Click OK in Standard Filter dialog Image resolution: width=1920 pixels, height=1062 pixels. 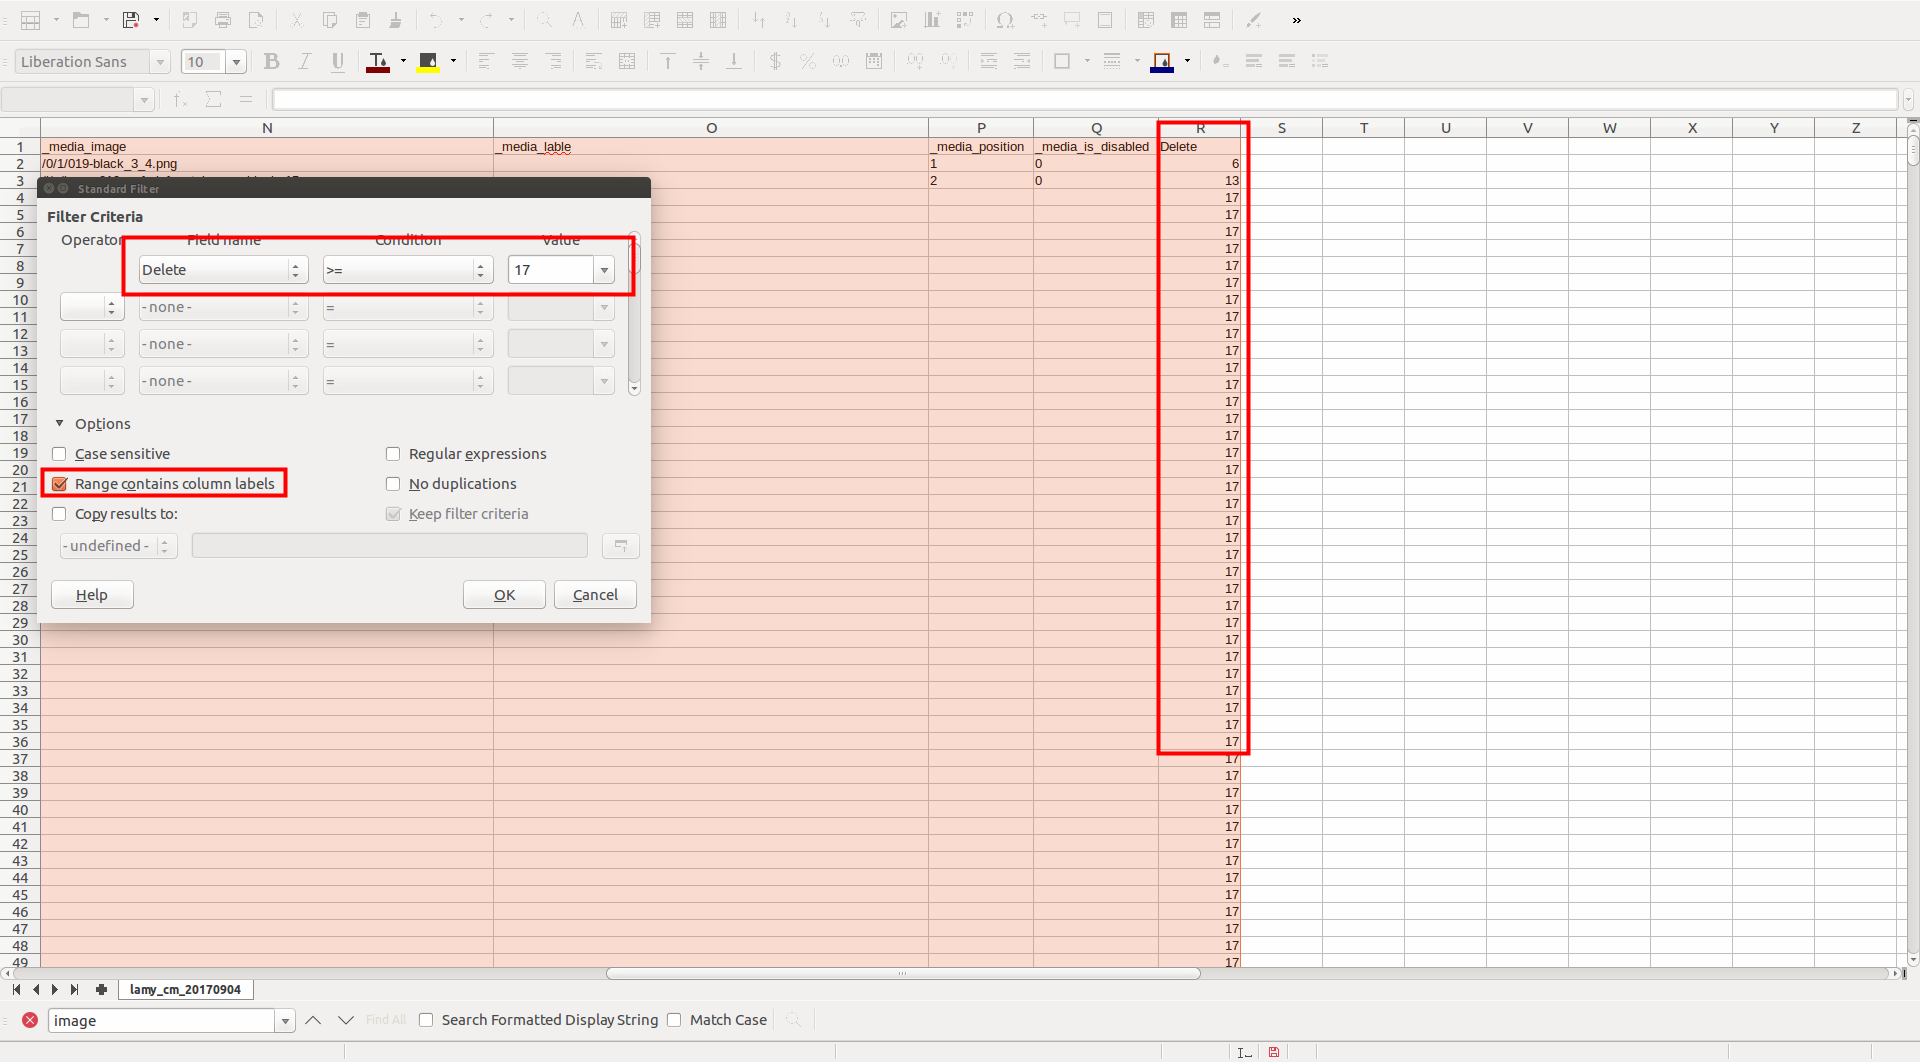point(504,595)
